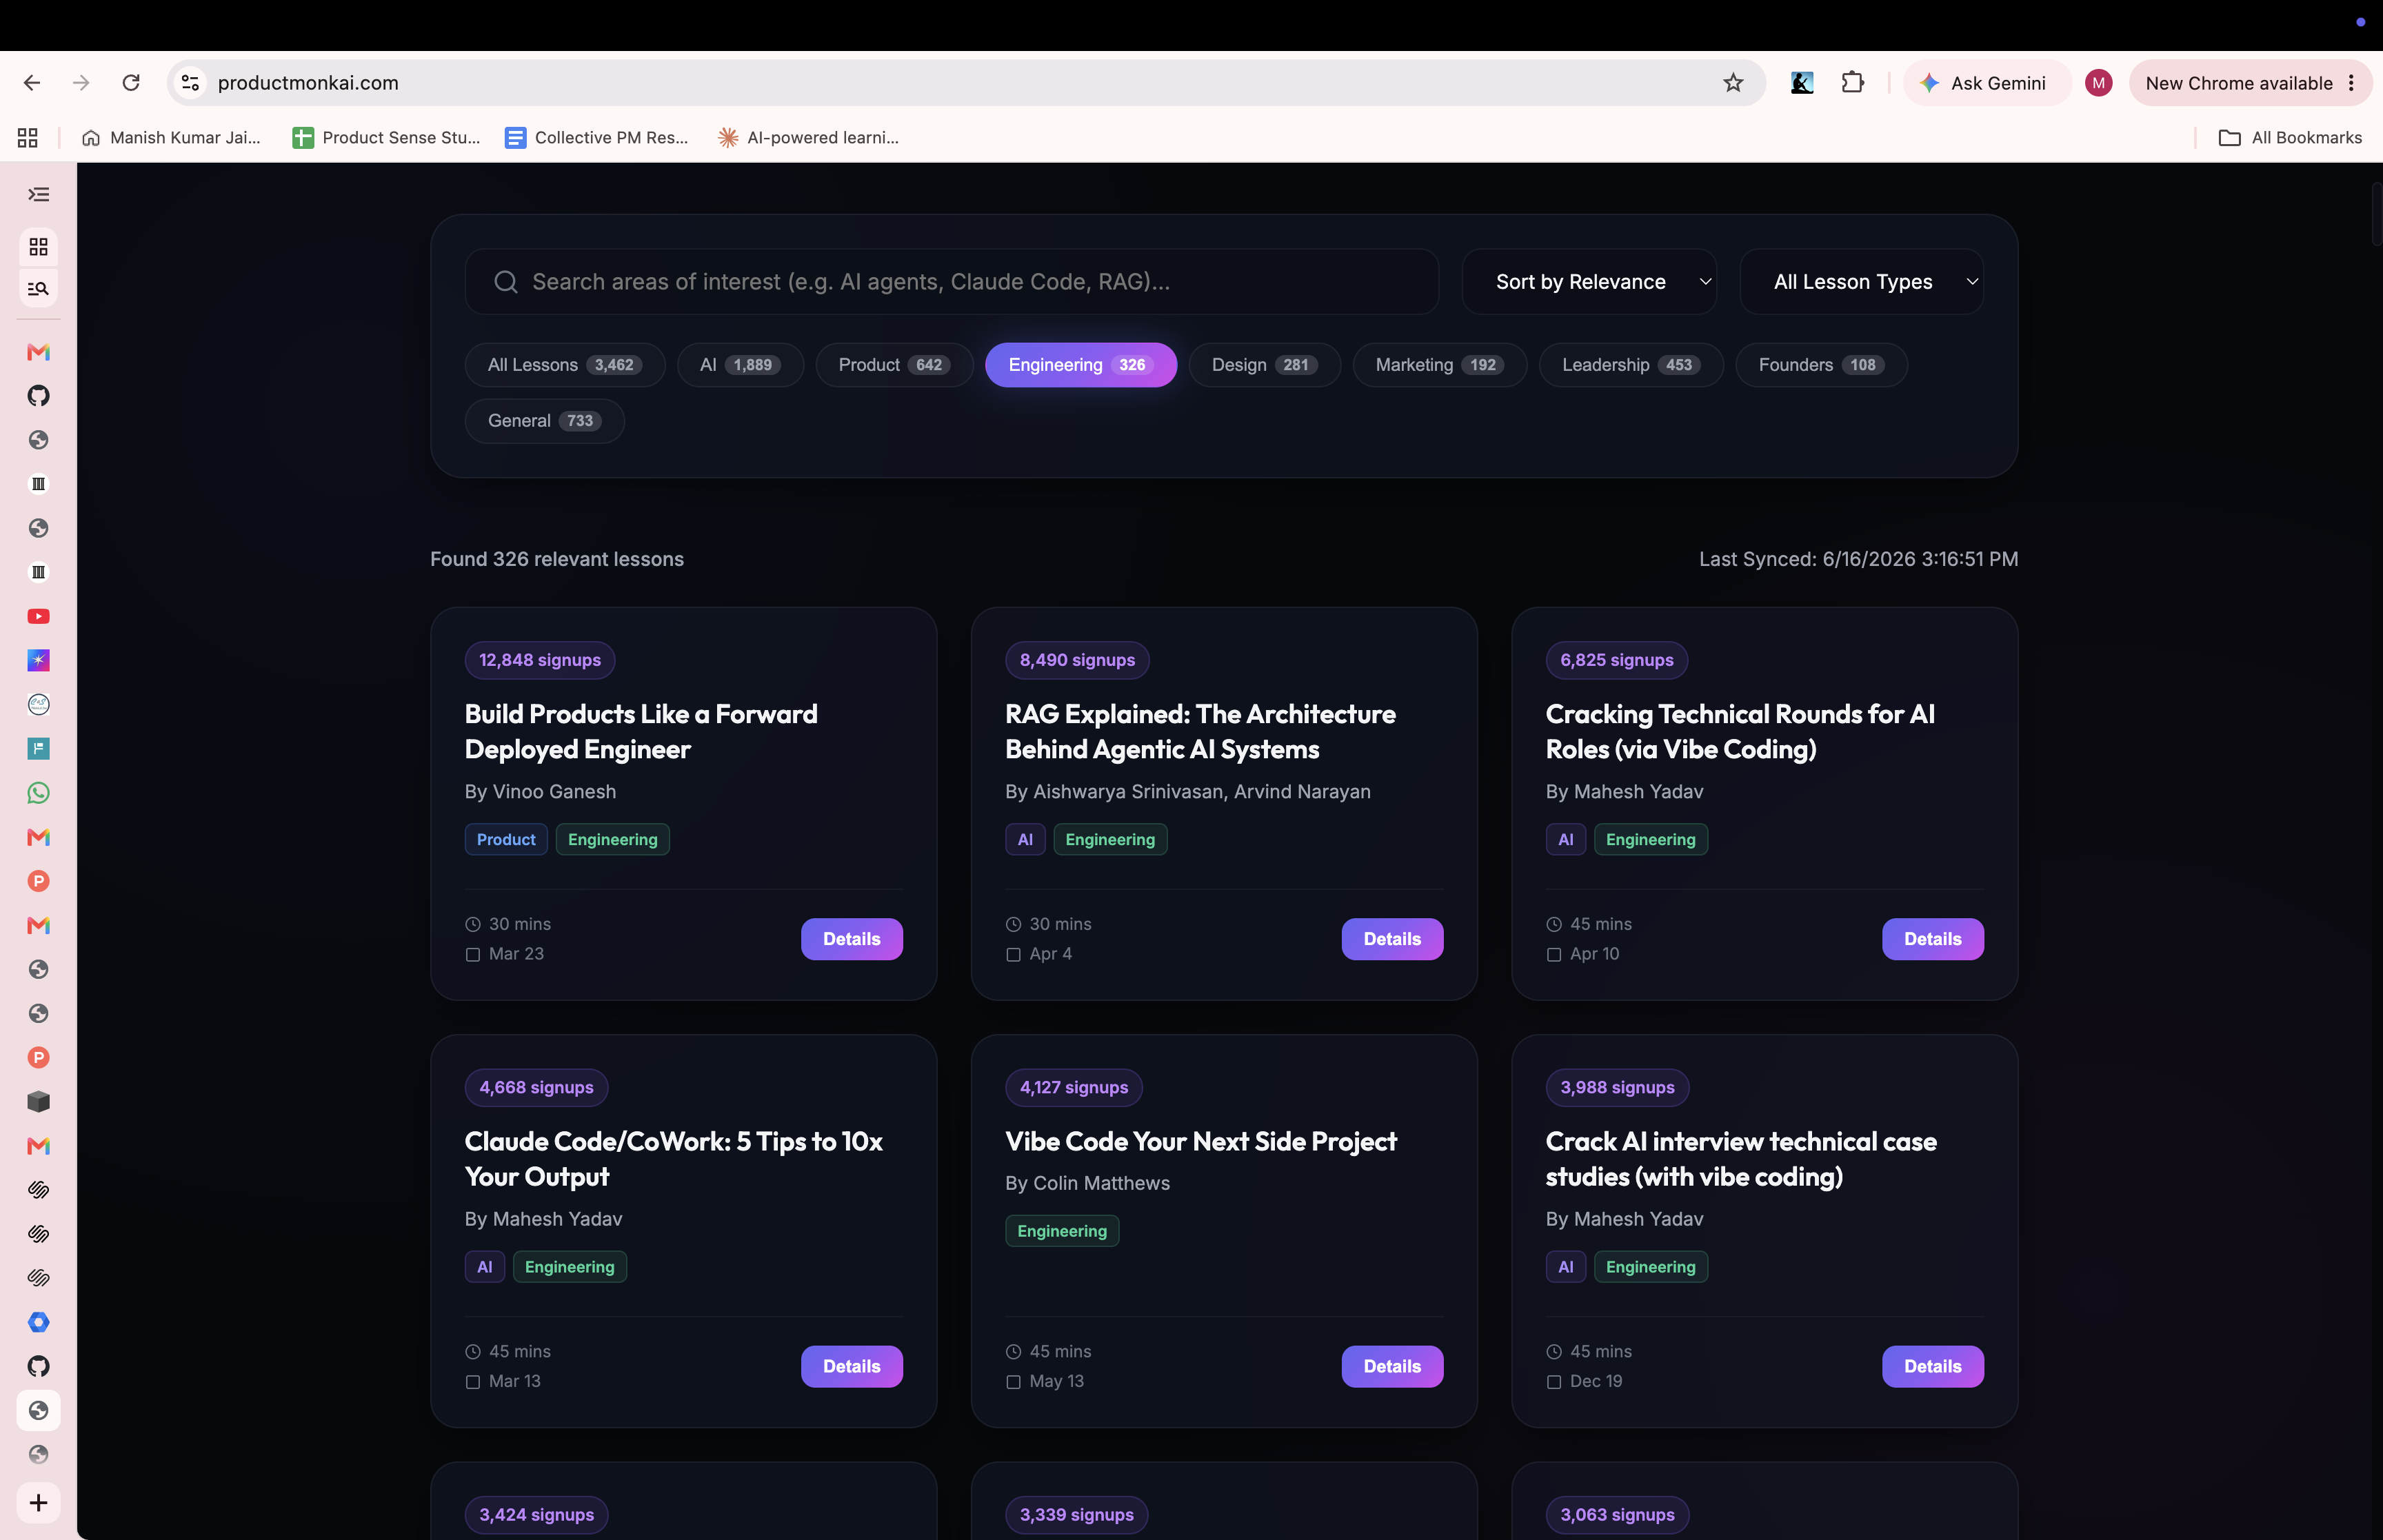Click the 12,848 signups badge

tap(539, 660)
